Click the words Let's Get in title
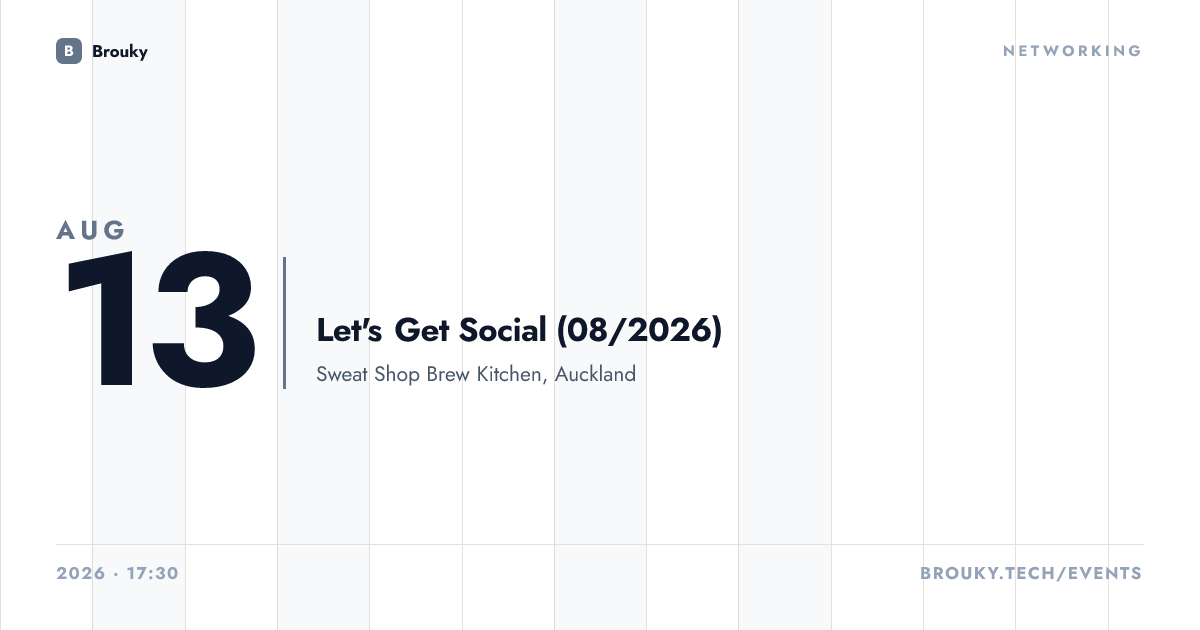 pos(383,330)
